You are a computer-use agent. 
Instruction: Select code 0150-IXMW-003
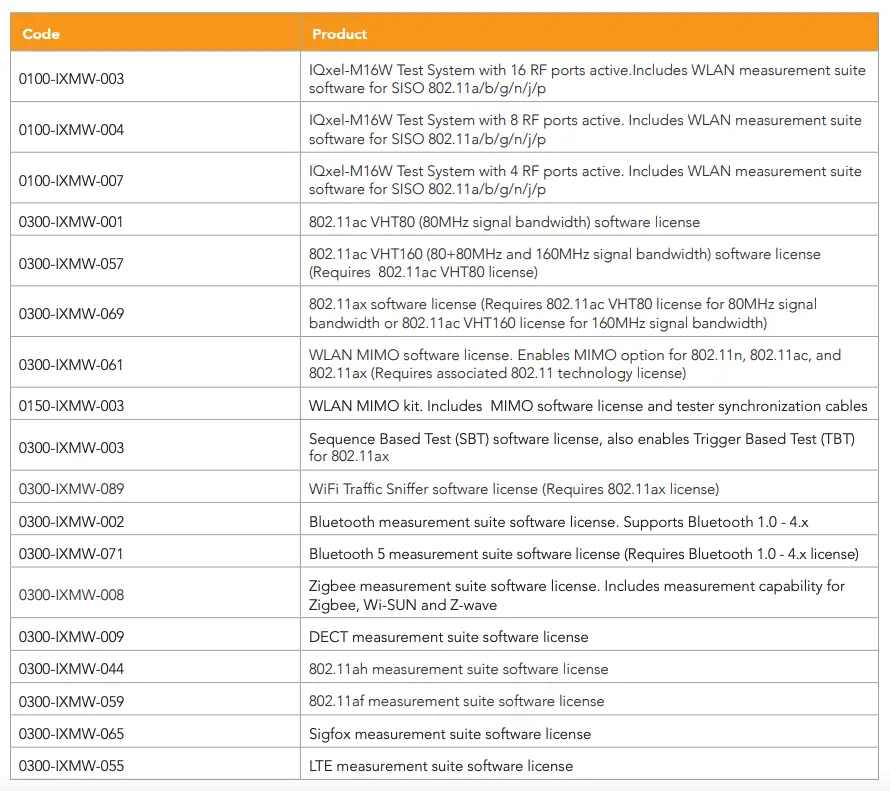coord(72,406)
